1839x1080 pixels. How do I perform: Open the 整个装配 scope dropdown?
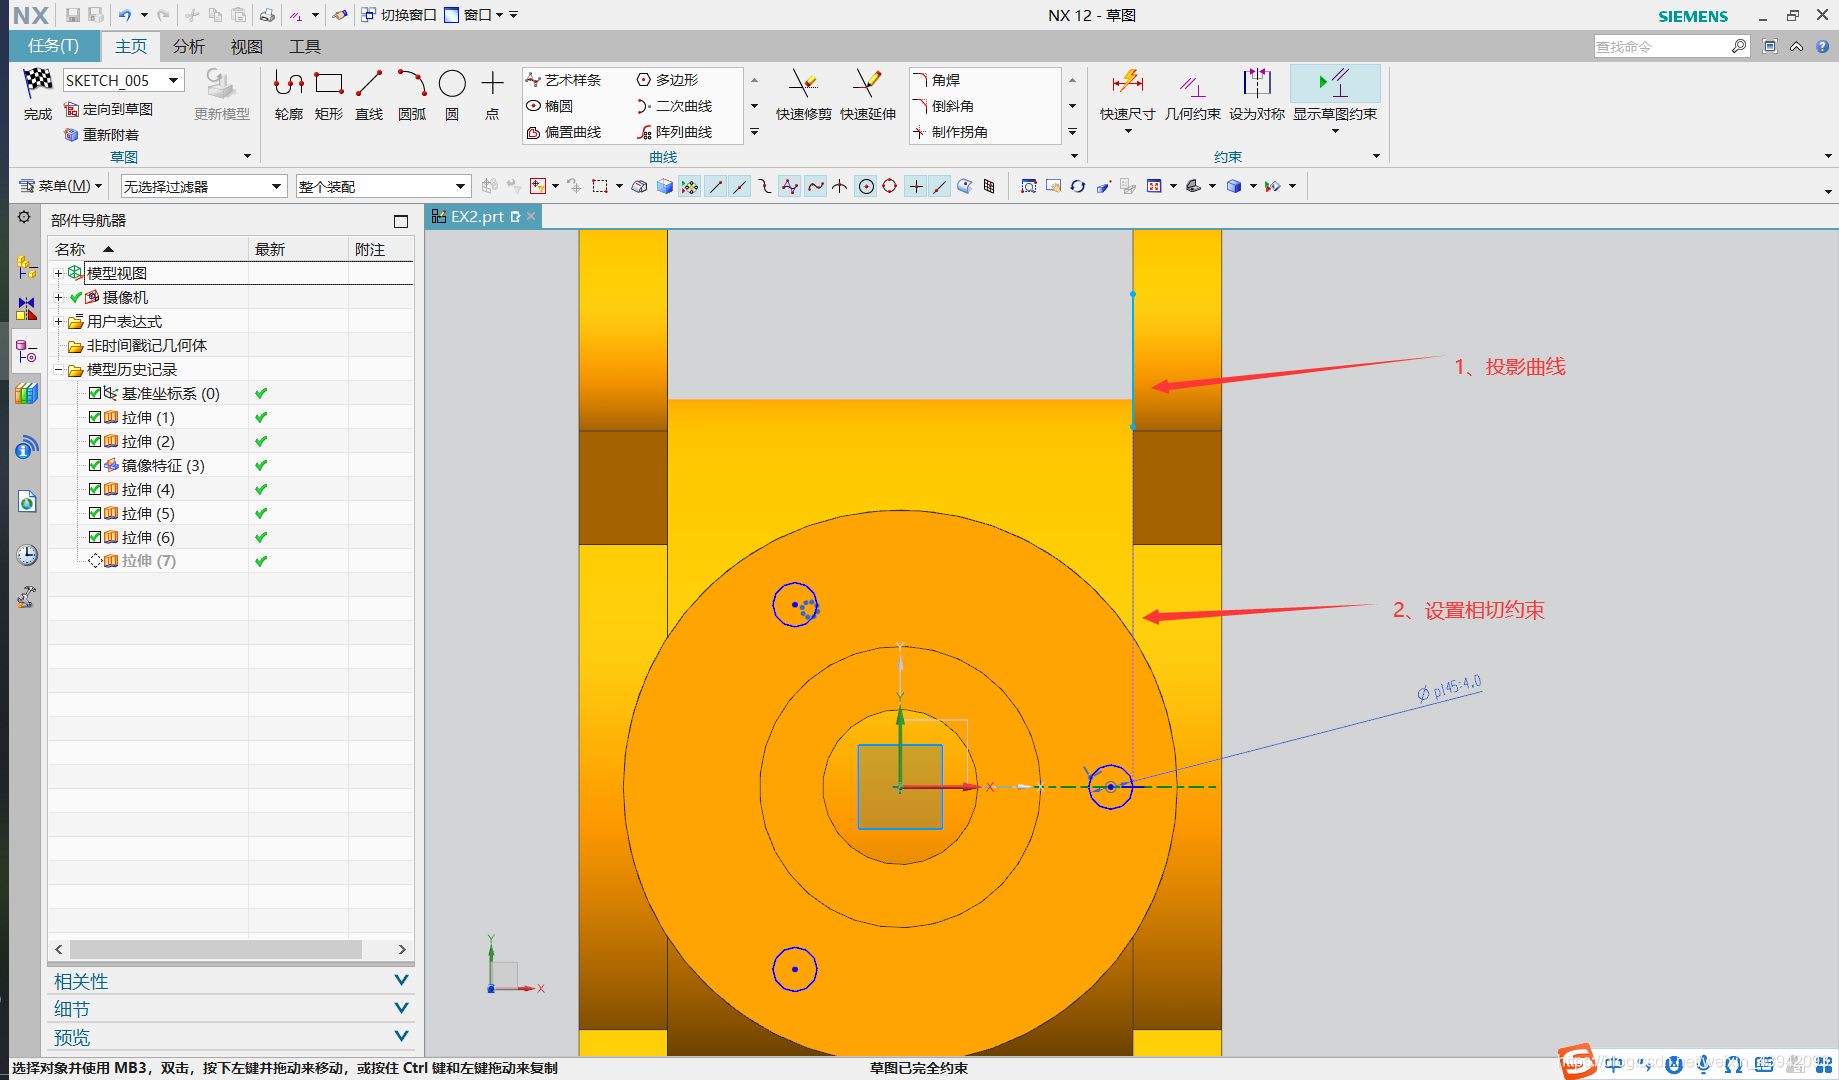[460, 187]
